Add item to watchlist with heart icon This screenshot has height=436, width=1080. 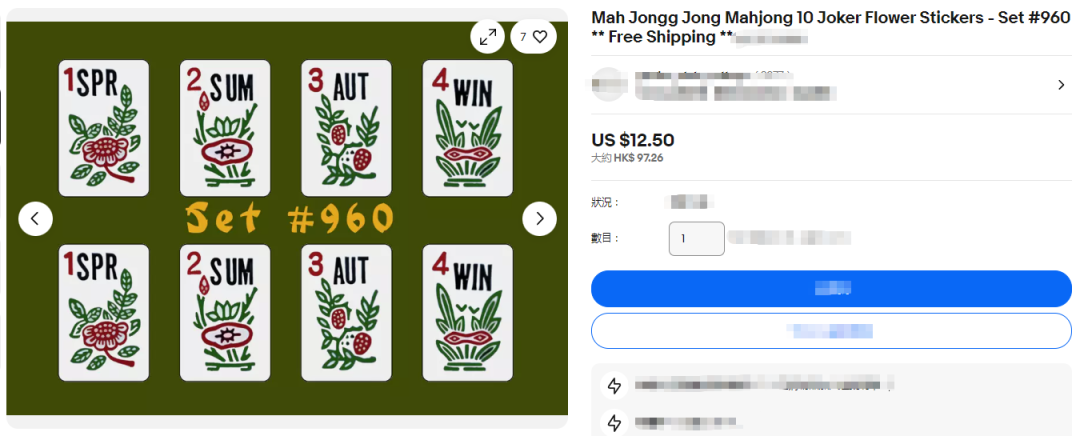coord(533,37)
